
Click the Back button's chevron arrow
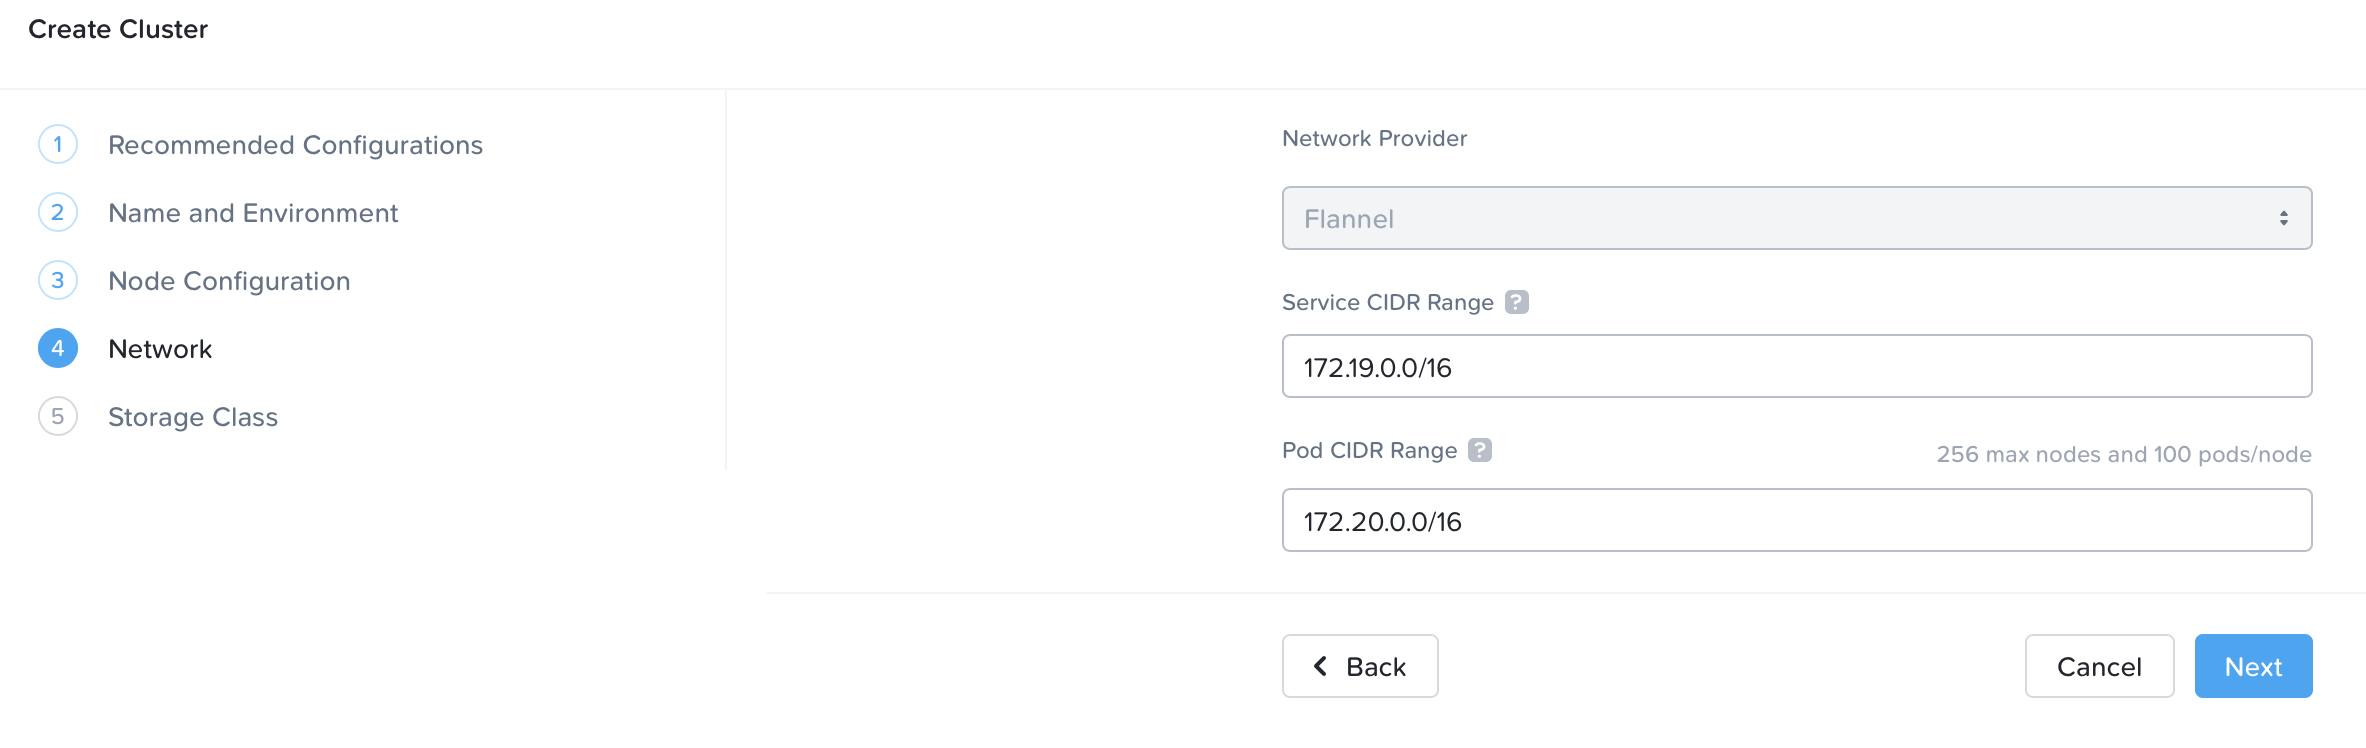pyautogui.click(x=1321, y=666)
